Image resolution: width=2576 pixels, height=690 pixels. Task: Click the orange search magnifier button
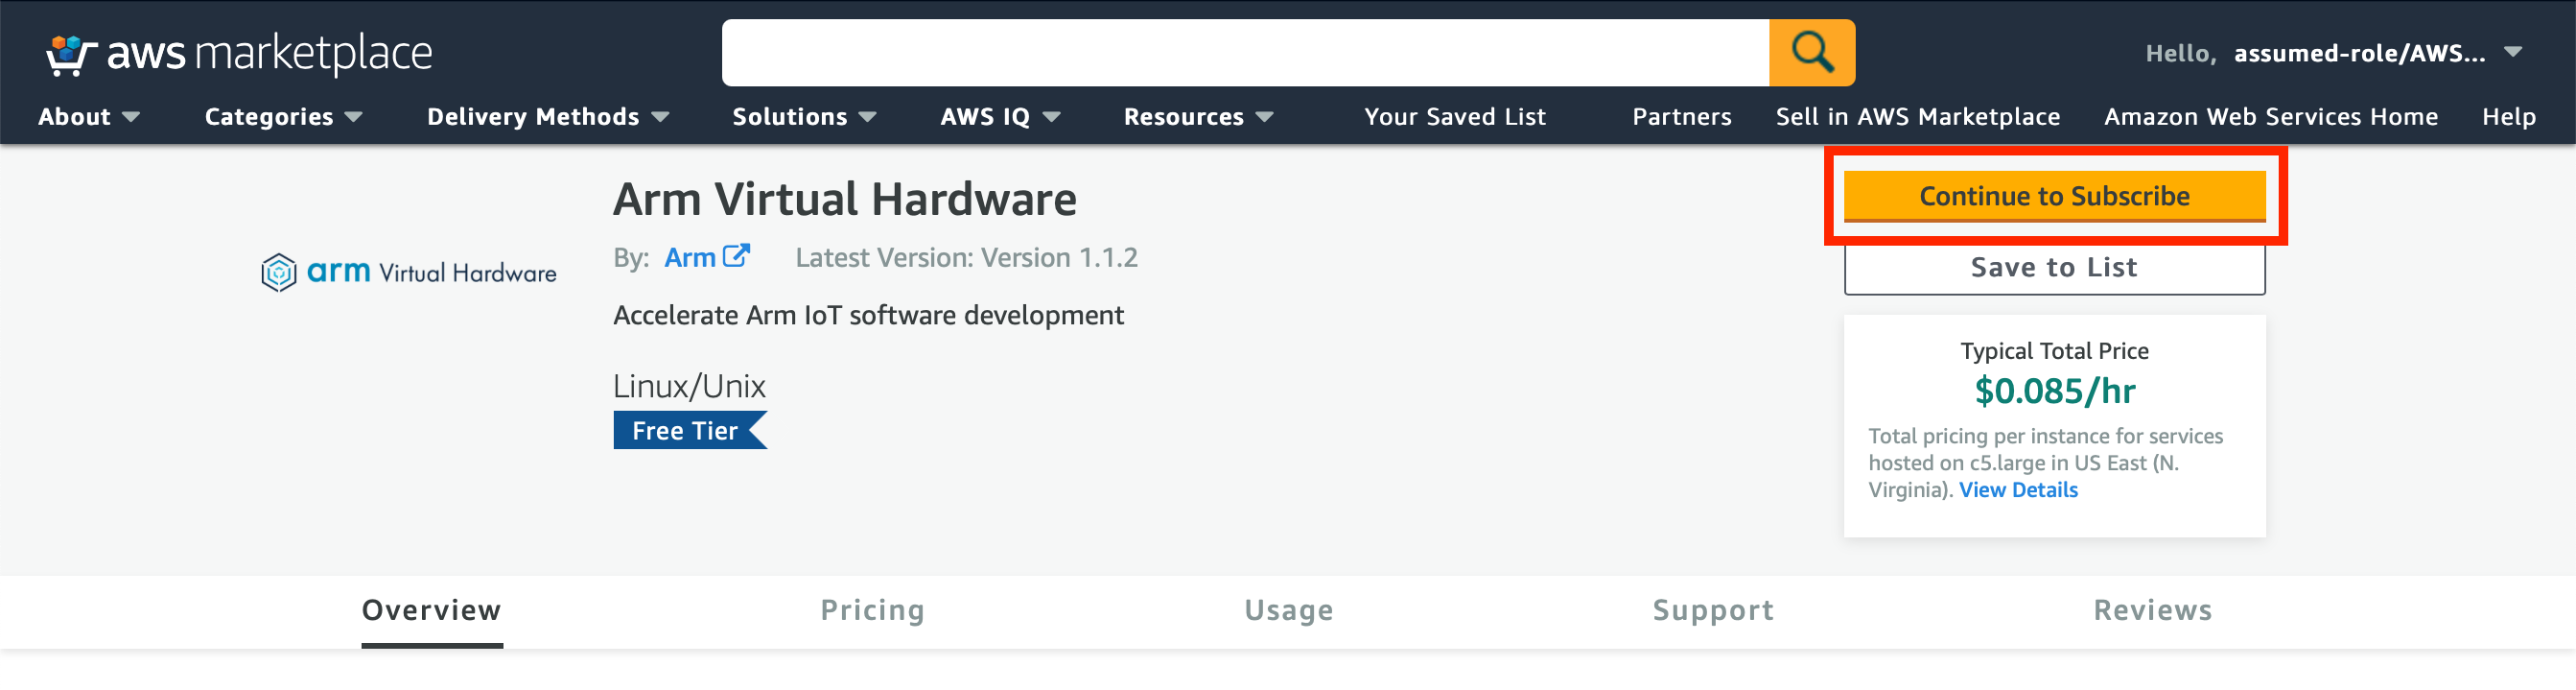[x=1811, y=52]
